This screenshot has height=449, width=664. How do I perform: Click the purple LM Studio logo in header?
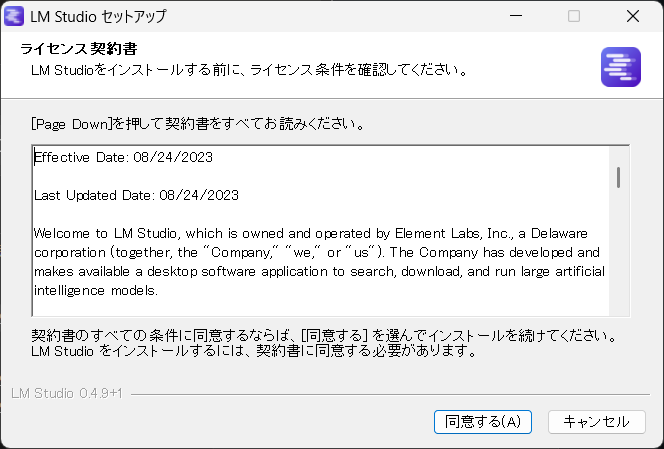click(620, 67)
